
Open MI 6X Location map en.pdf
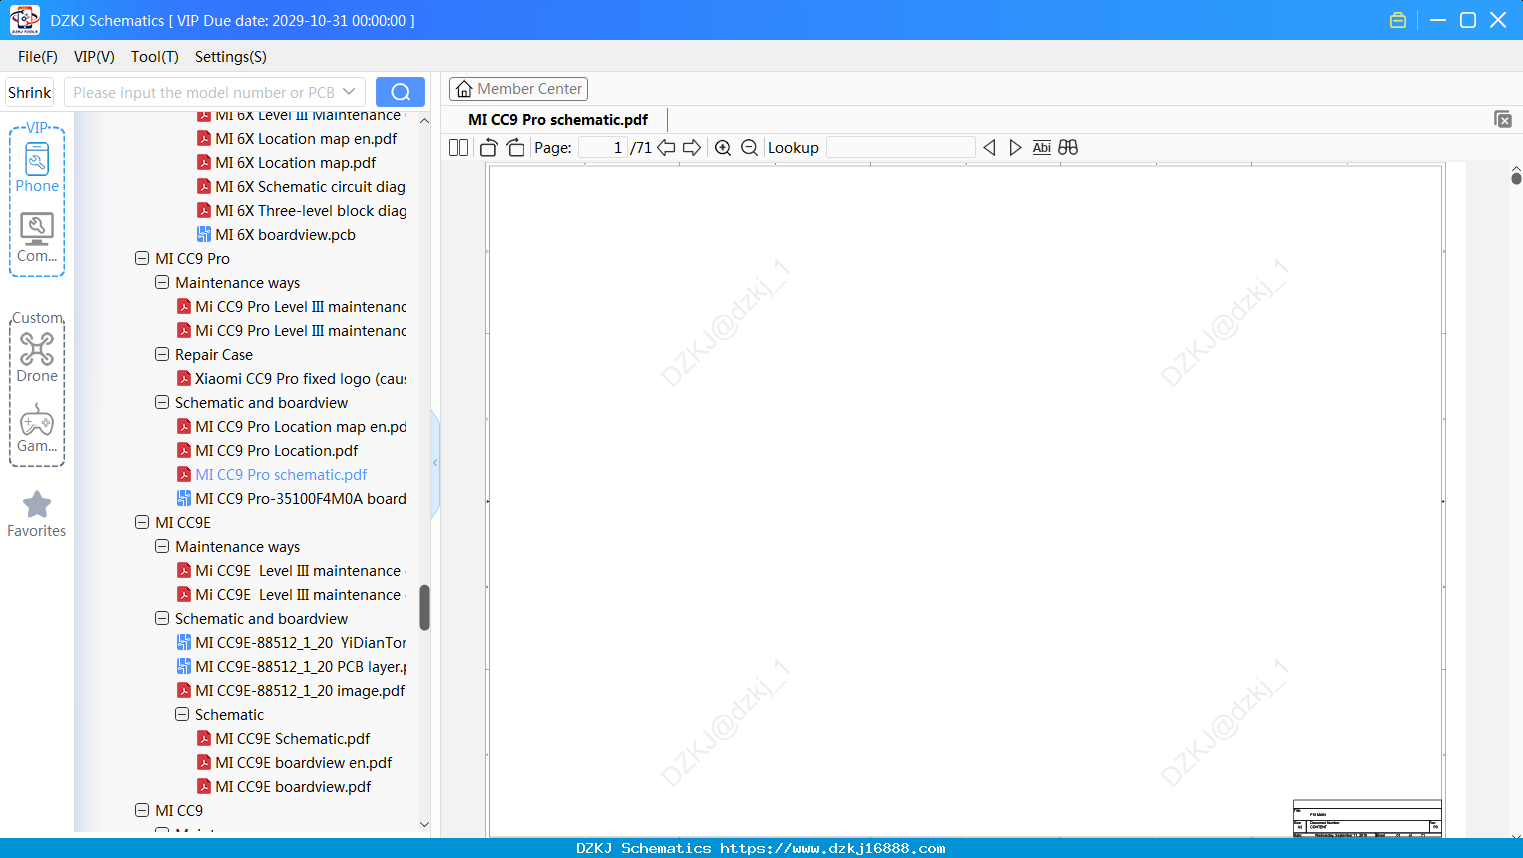coord(297,139)
